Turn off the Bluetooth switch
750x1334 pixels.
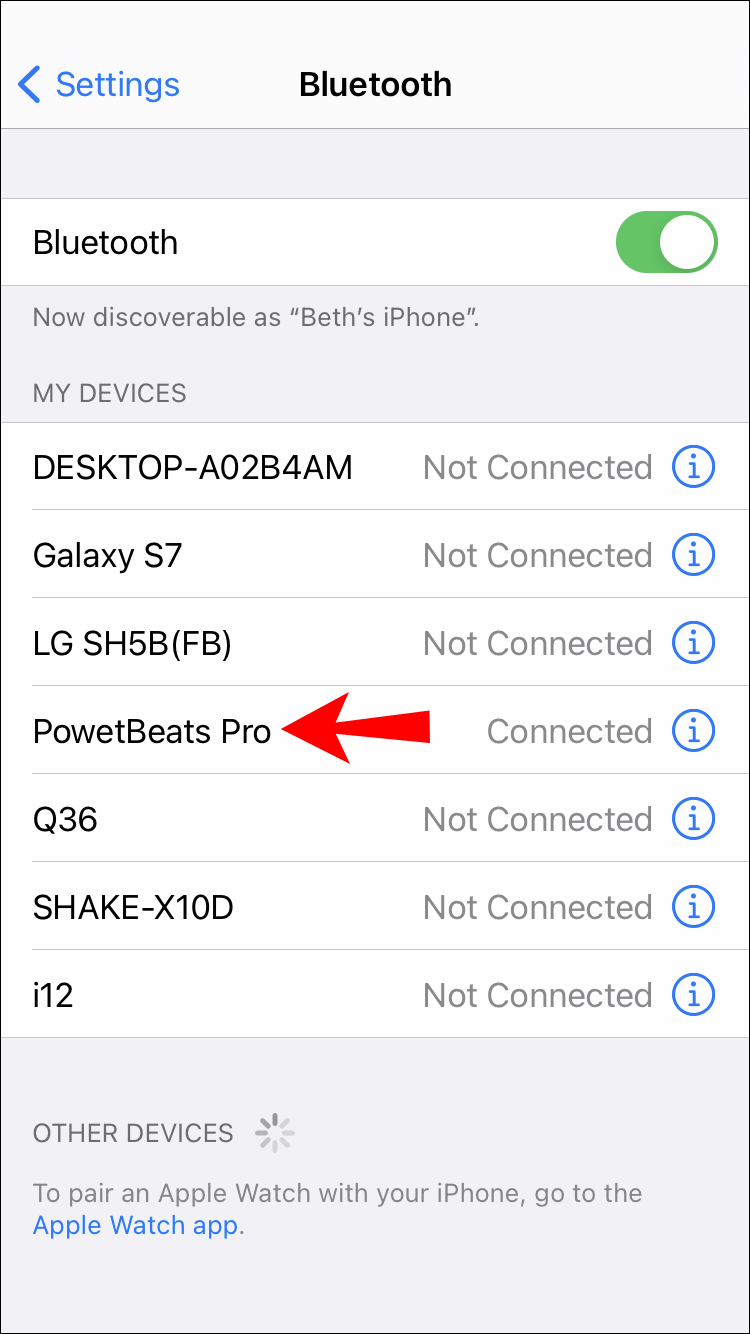click(x=667, y=242)
